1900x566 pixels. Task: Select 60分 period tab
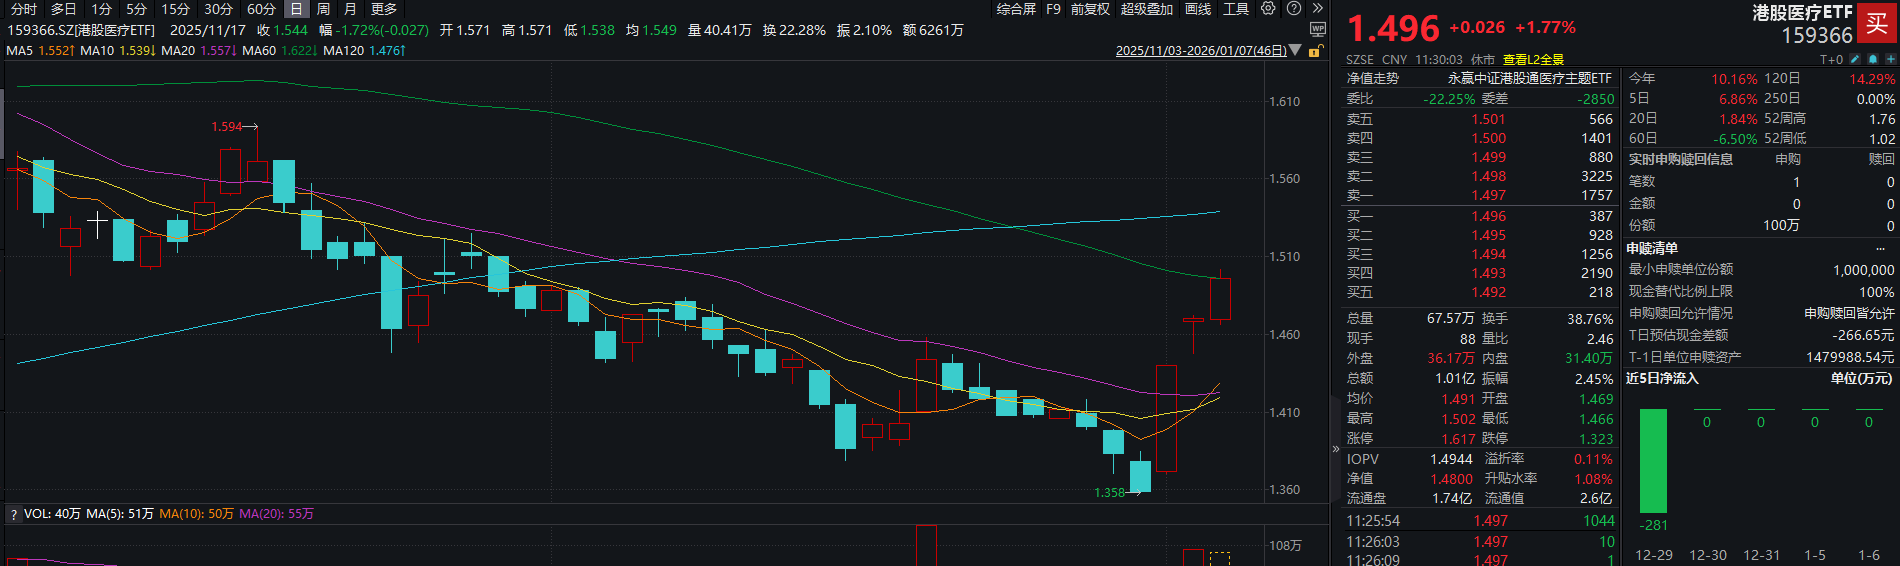coord(262,9)
